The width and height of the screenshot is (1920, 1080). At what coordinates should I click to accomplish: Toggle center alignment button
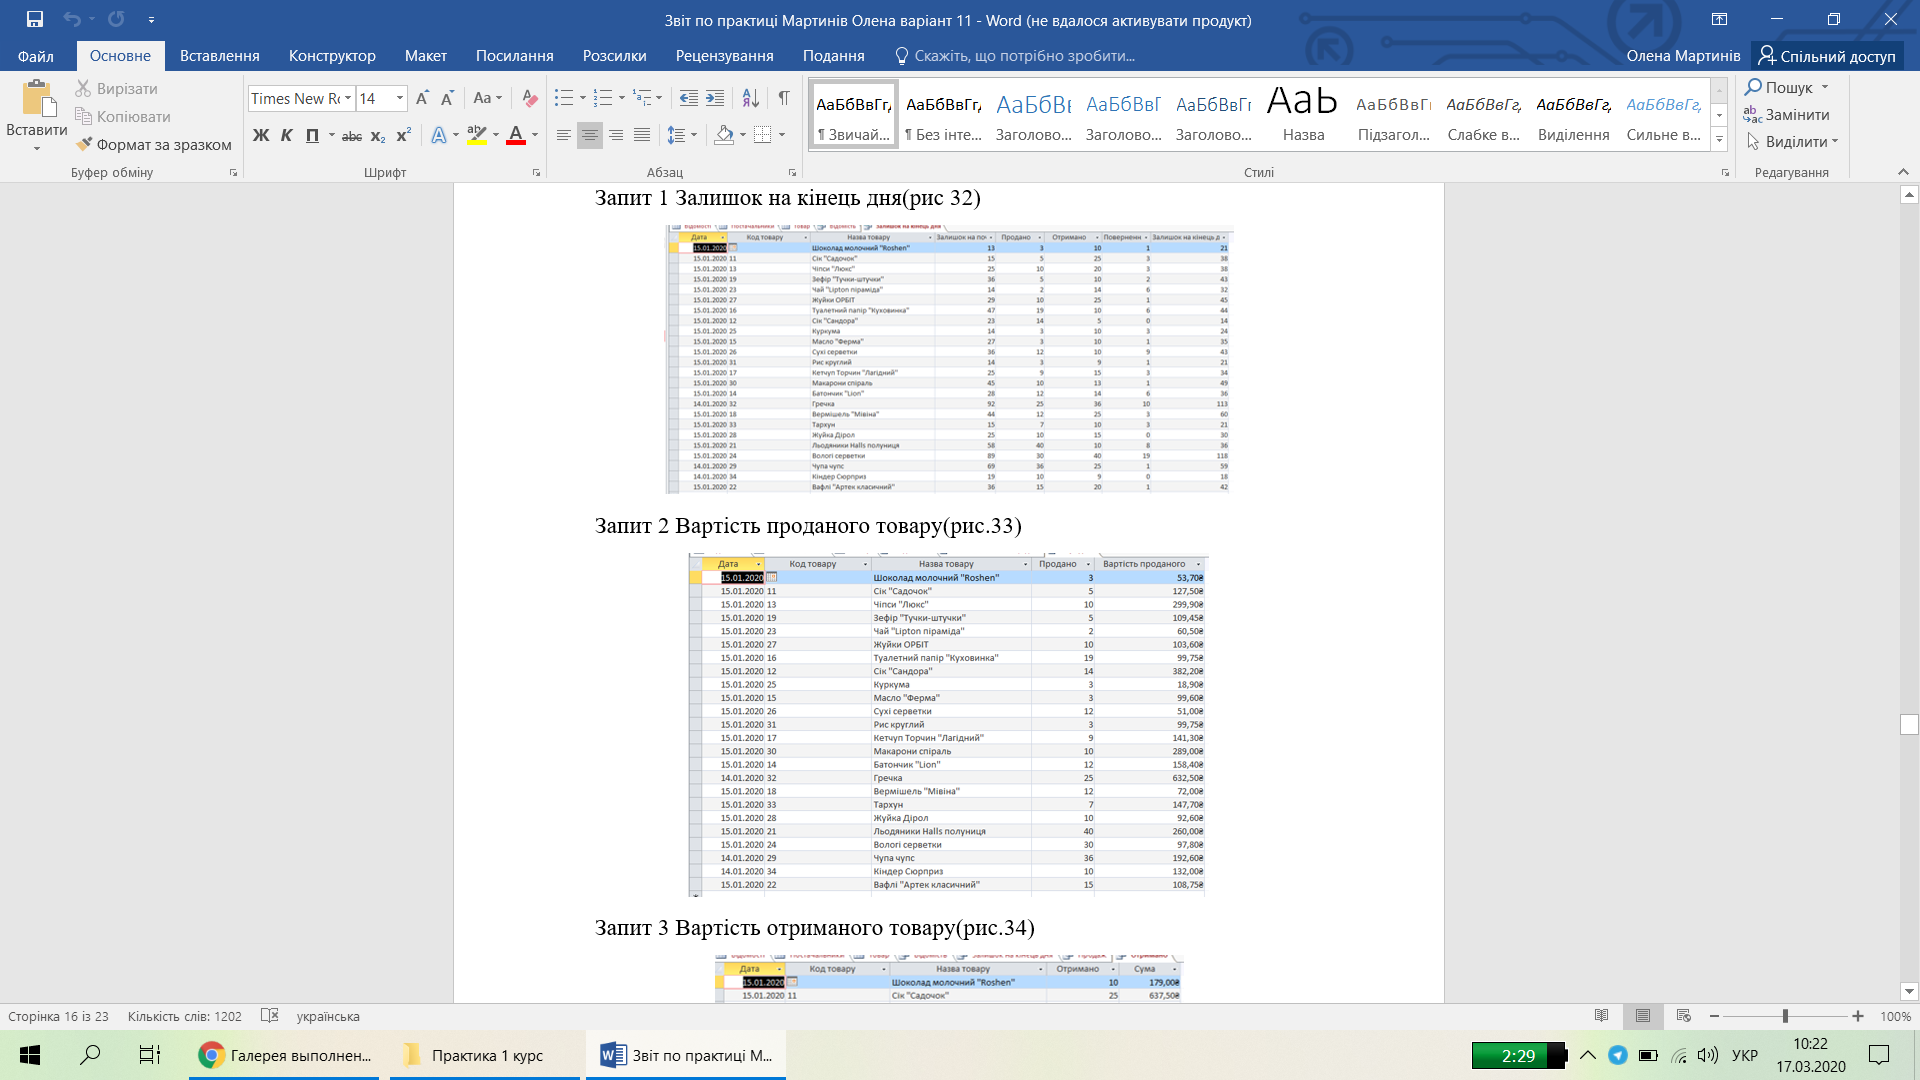pos(590,135)
